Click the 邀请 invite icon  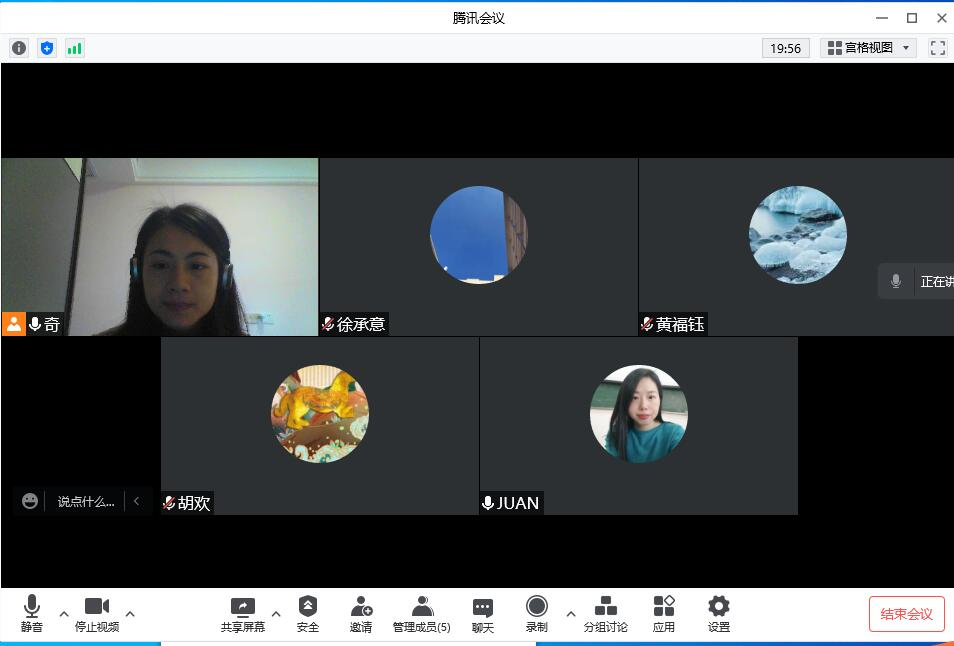point(361,614)
